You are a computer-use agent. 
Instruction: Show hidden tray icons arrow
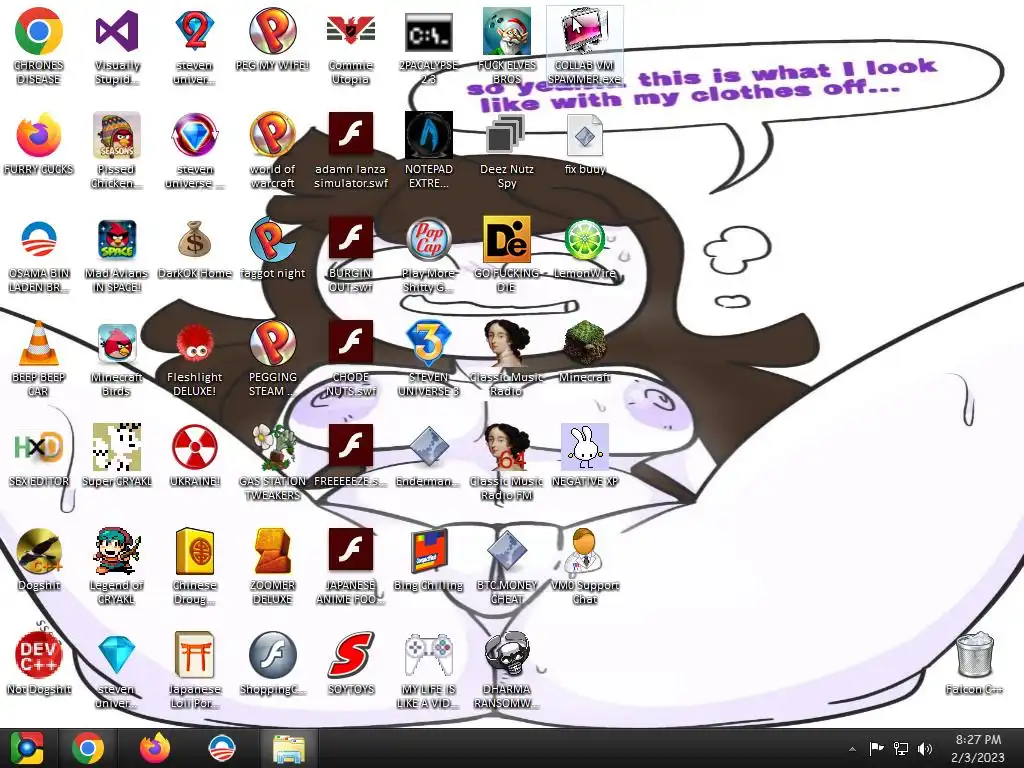[x=852, y=749]
